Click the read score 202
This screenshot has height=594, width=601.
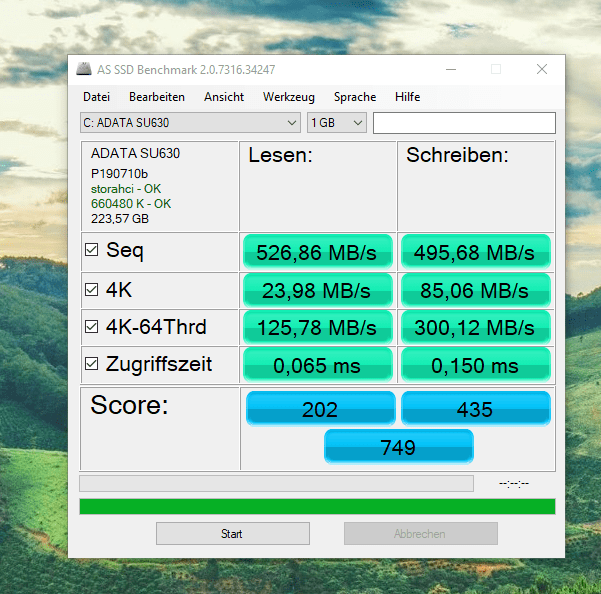320,409
